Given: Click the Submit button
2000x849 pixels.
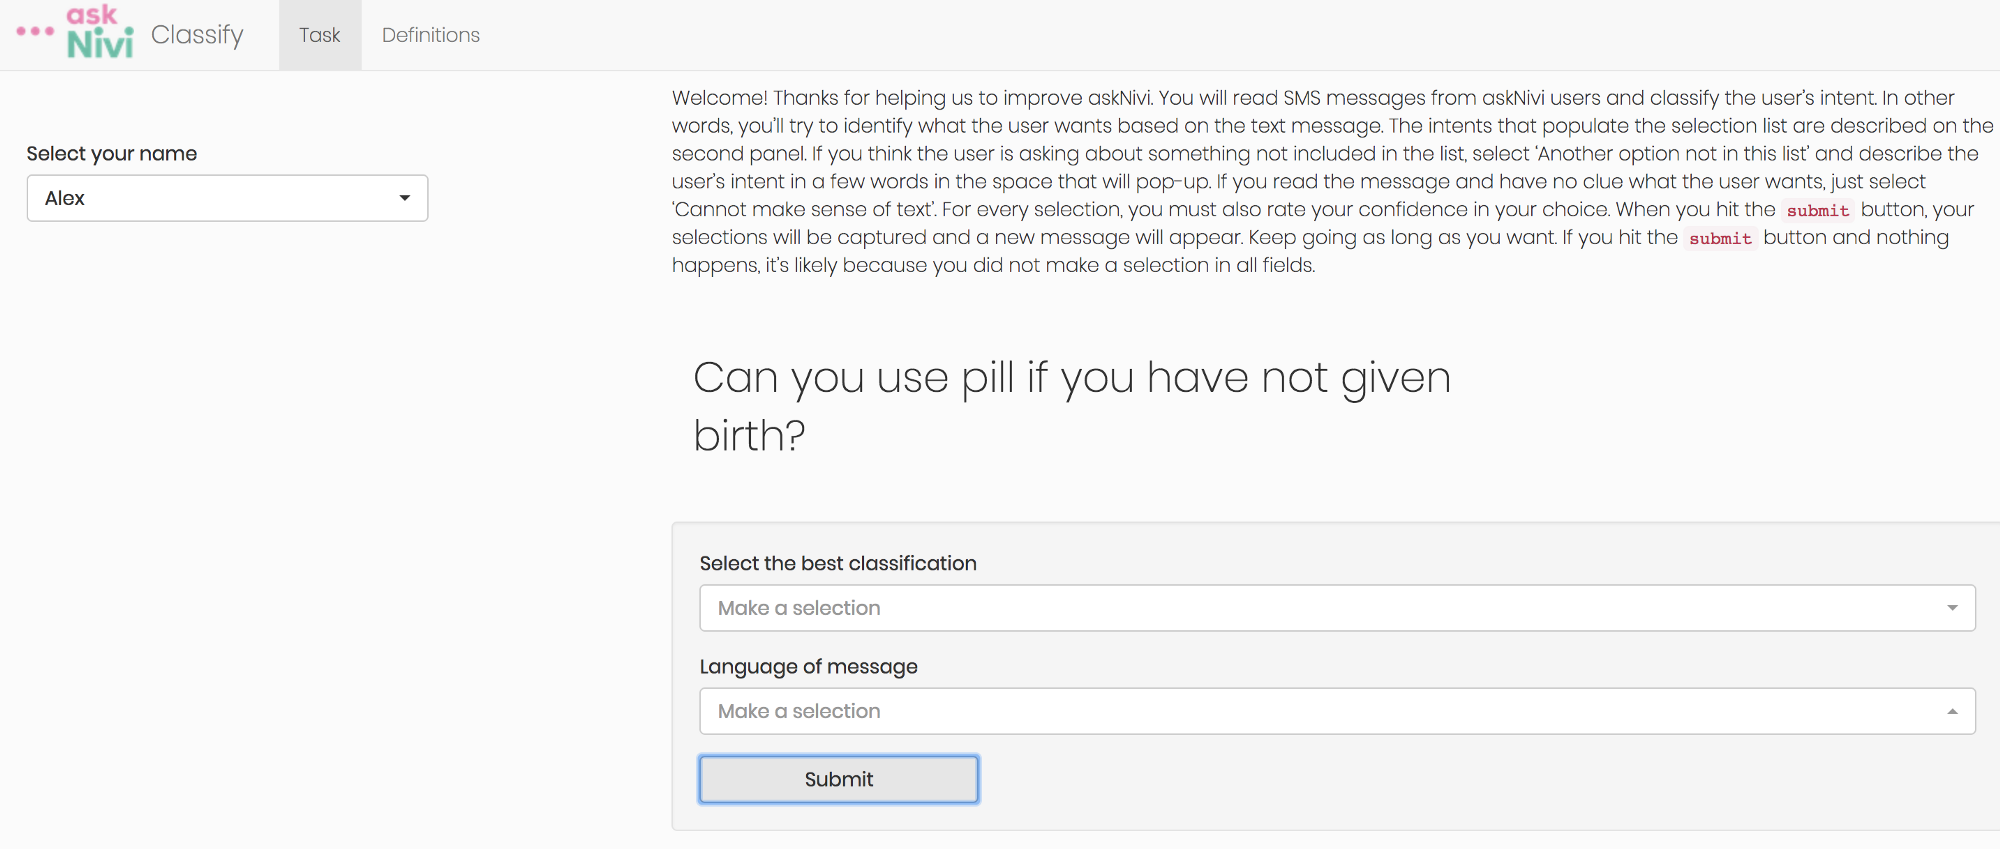Looking at the screenshot, I should [x=839, y=779].
